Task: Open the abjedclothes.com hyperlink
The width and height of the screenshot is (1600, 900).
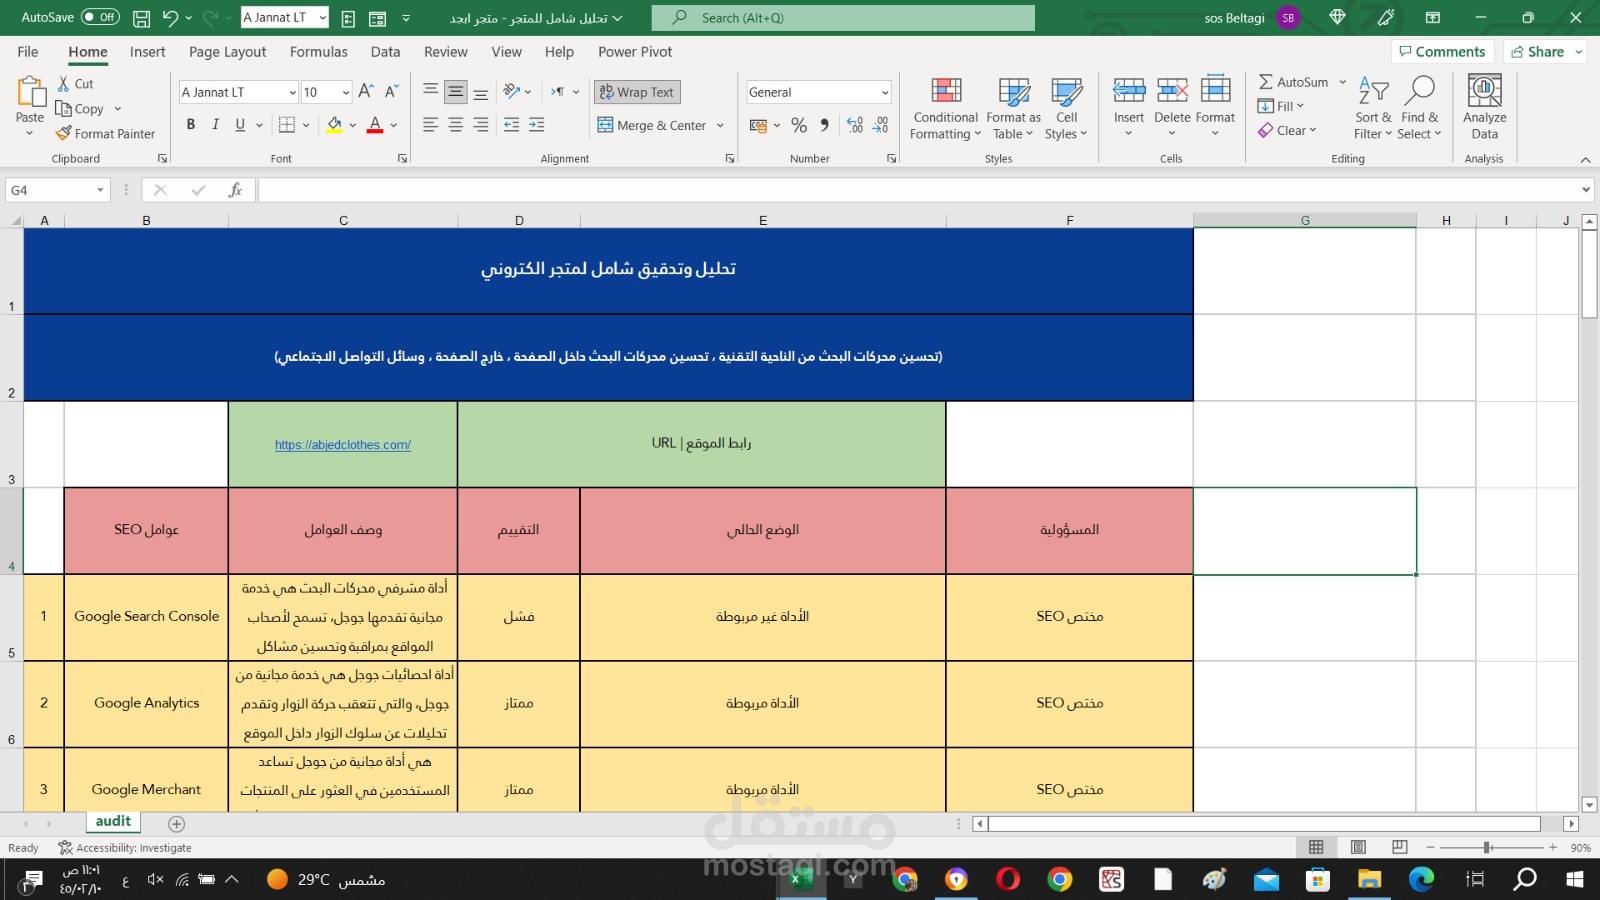Action: [x=343, y=445]
